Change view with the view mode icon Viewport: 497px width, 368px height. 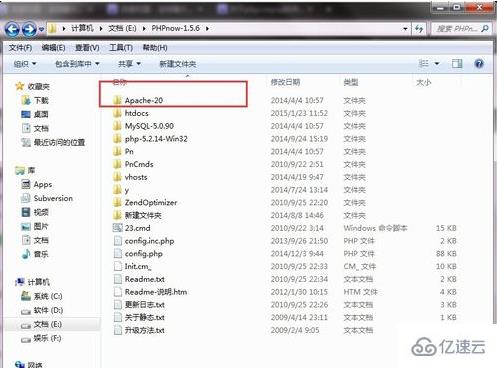pyautogui.click(x=423, y=63)
